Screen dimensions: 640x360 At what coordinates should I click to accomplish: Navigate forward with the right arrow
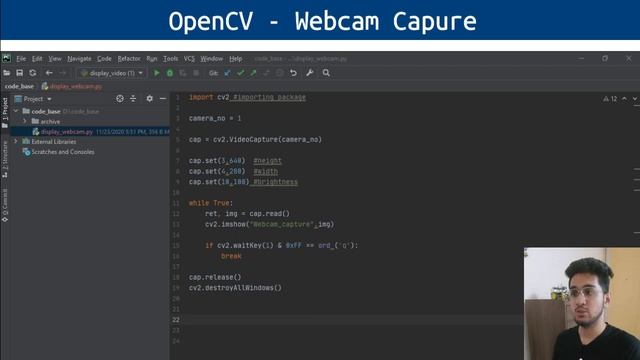click(x=62, y=73)
